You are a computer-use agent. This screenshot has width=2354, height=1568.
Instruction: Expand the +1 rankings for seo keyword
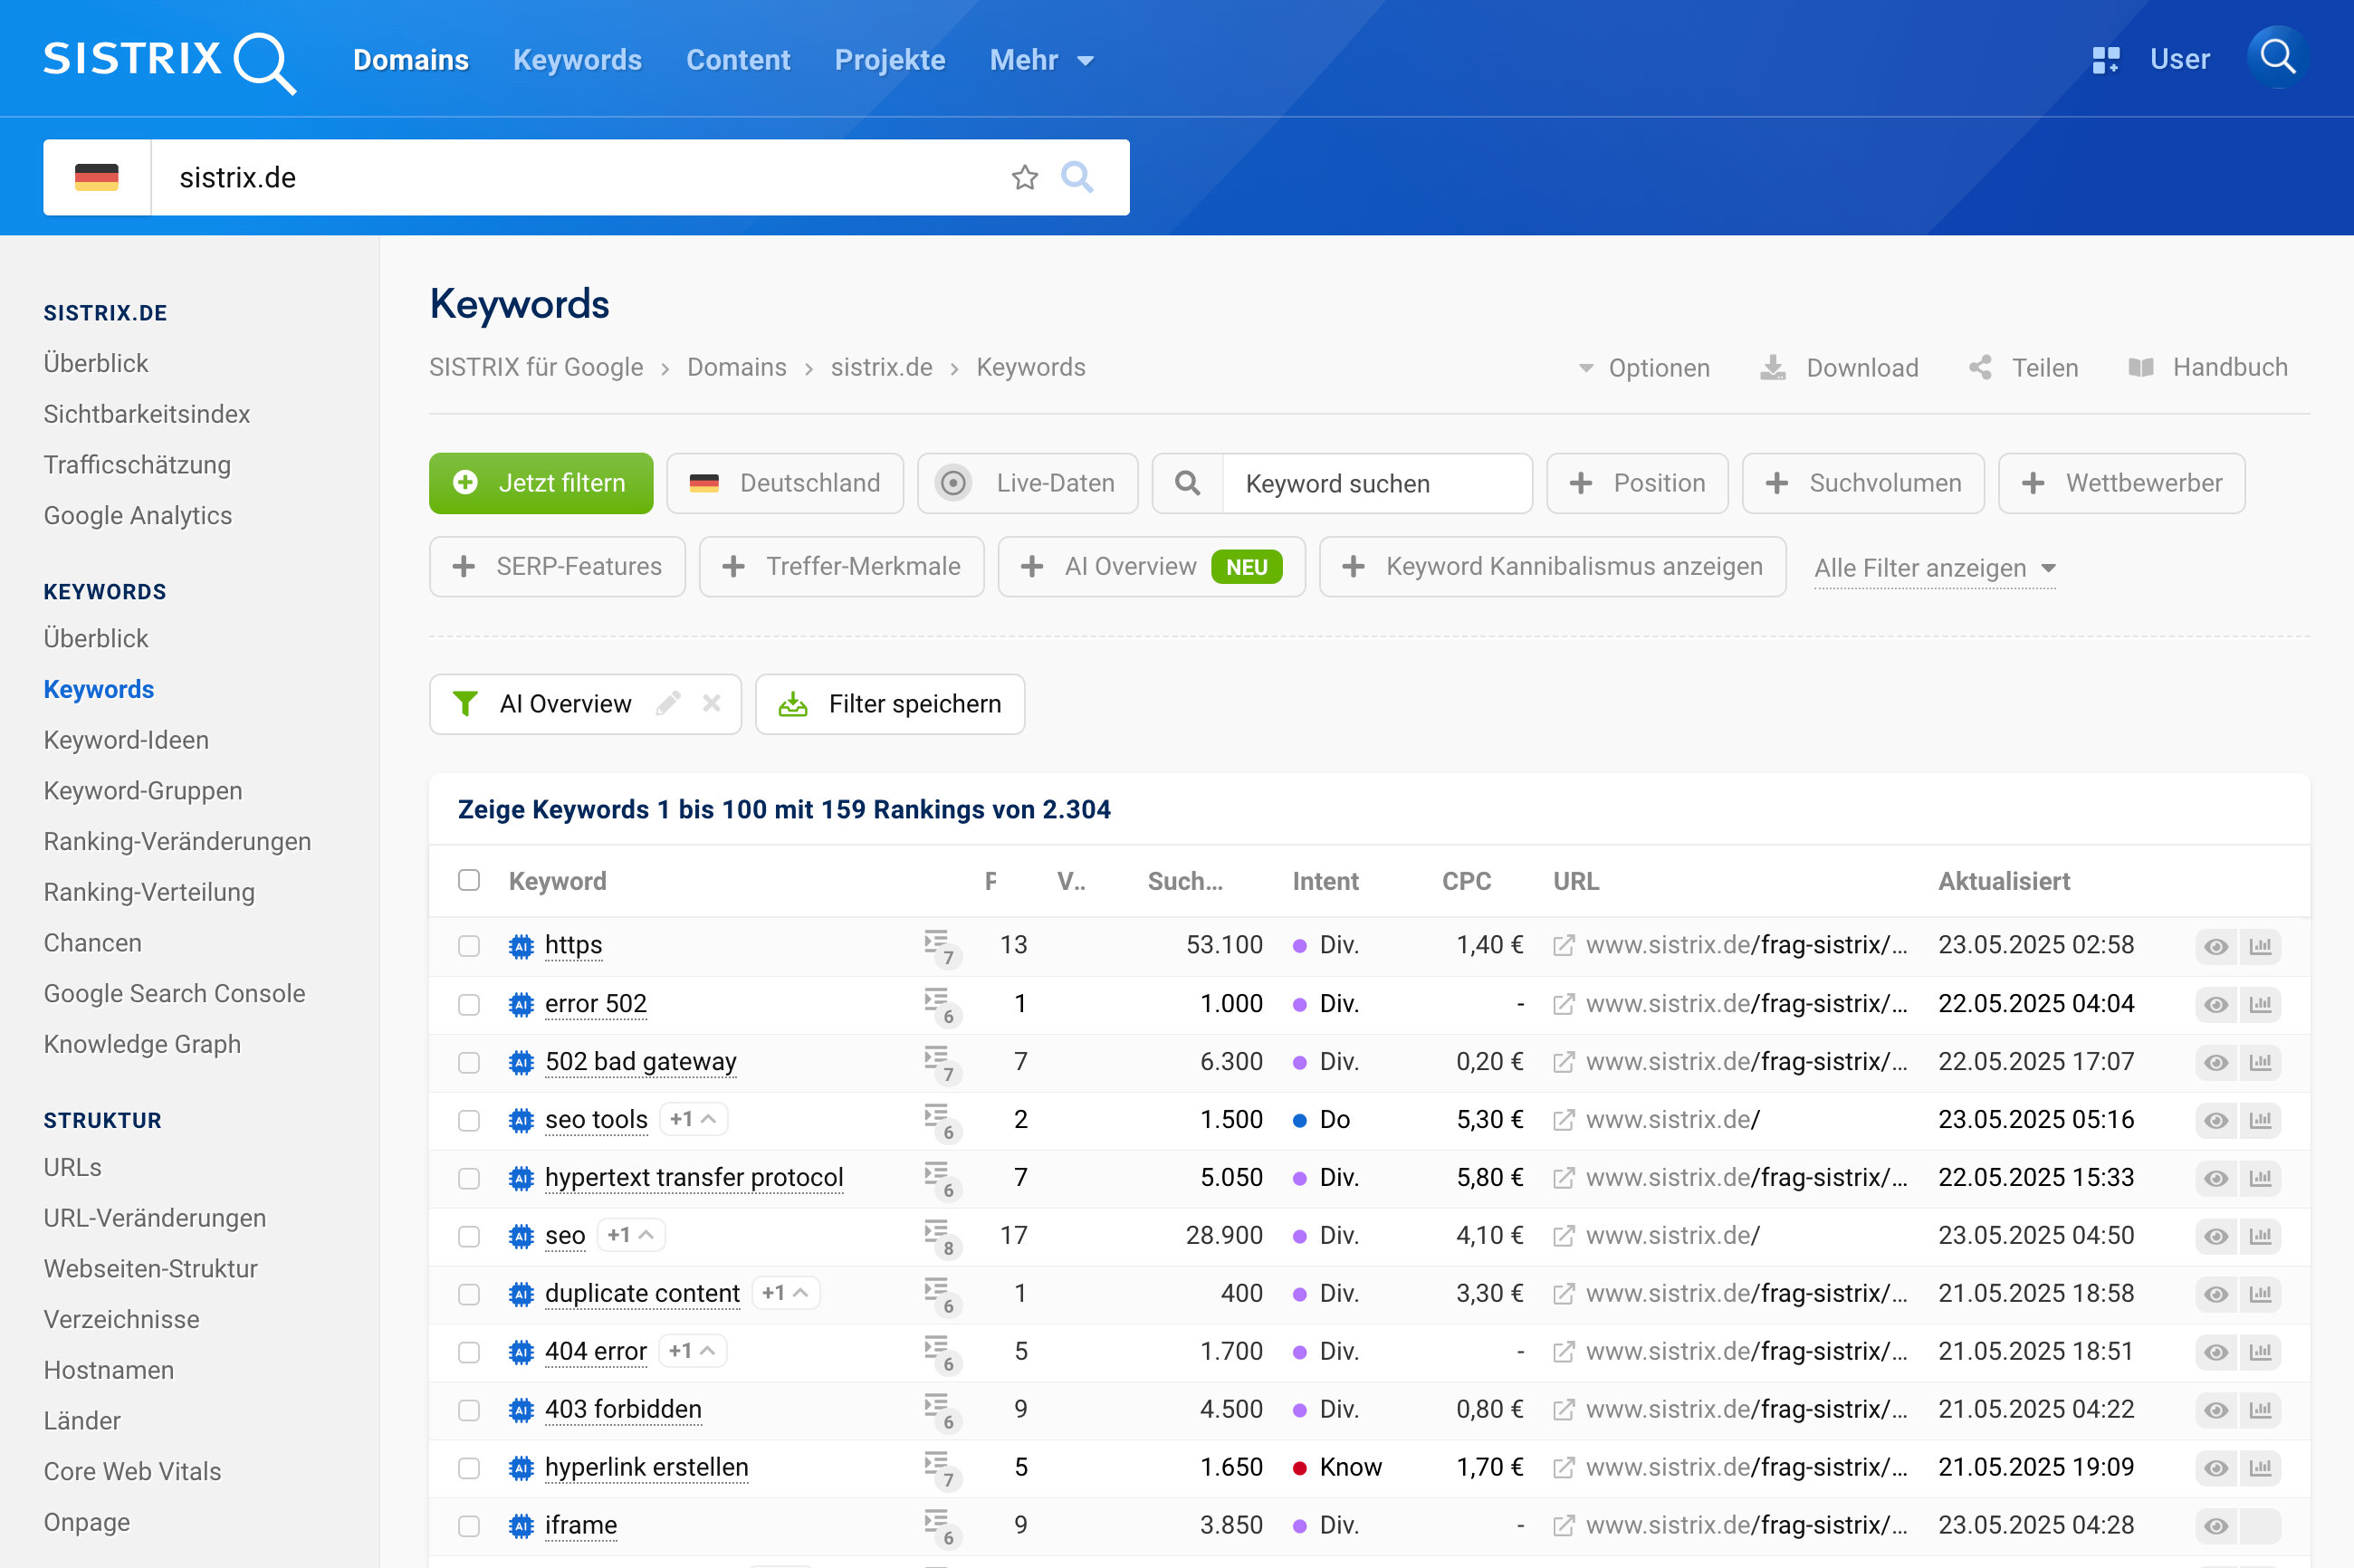coord(631,1235)
